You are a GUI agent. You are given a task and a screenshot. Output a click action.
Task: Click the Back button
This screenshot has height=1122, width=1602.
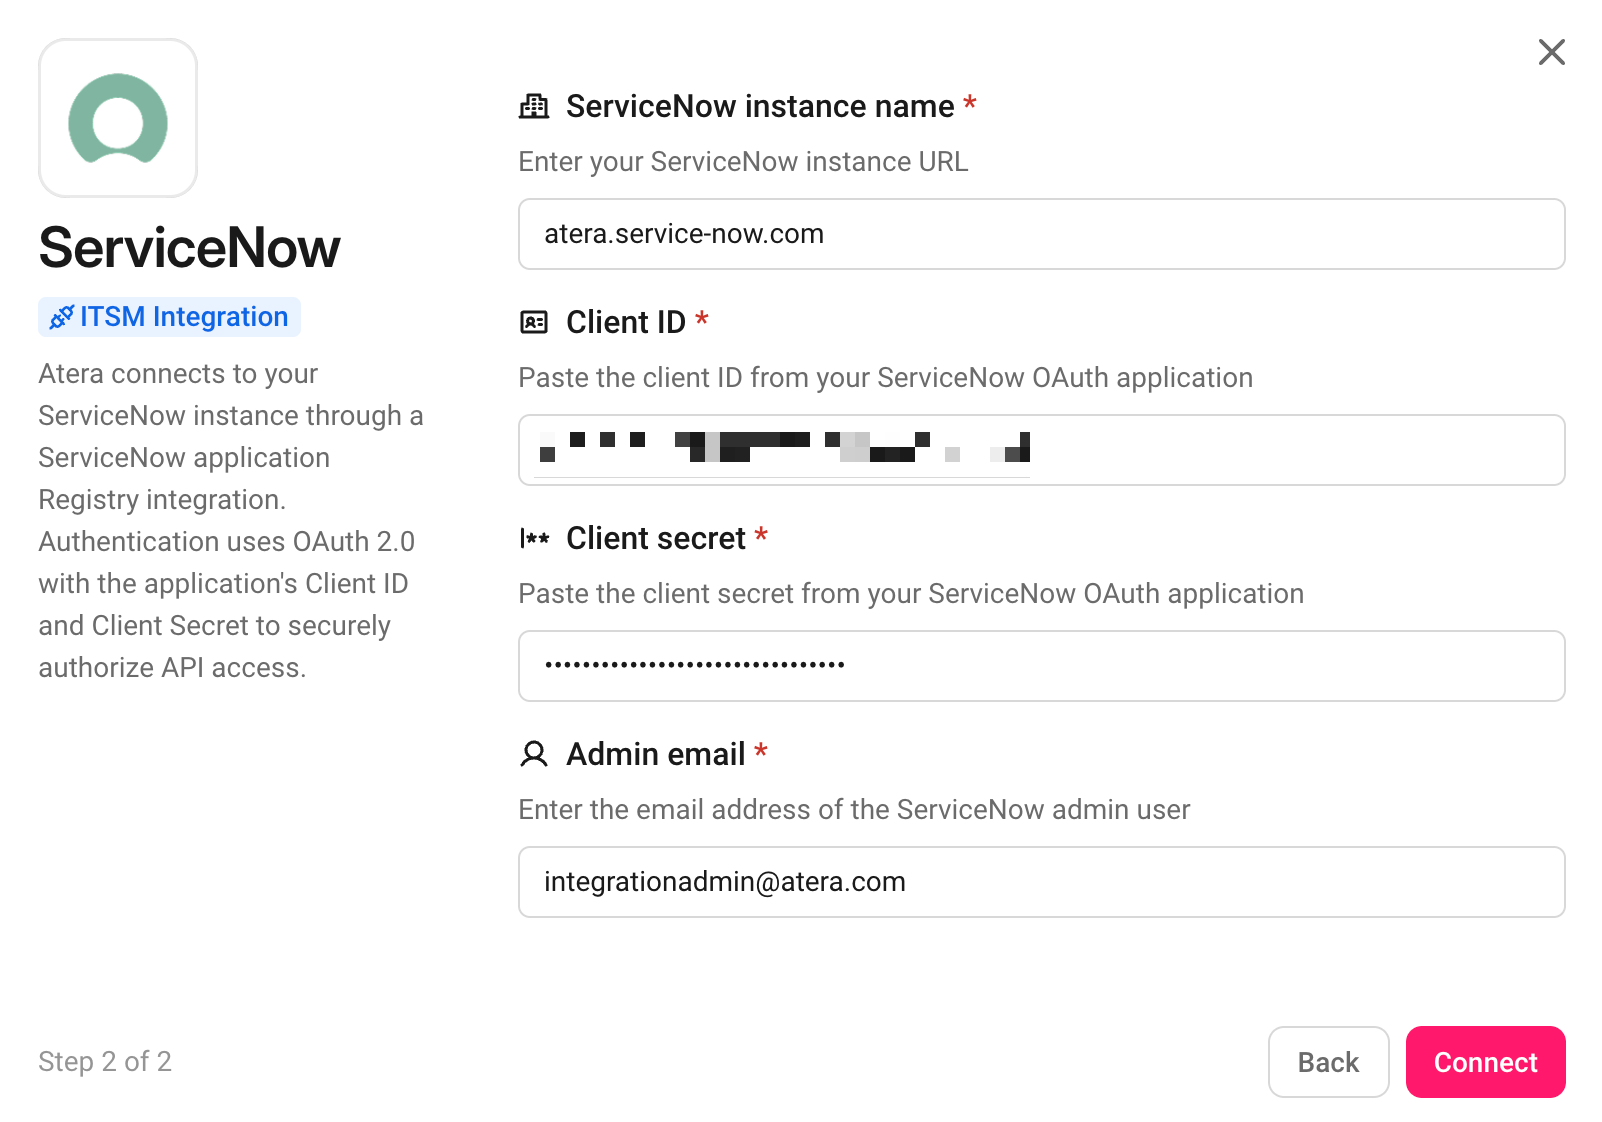pyautogui.click(x=1328, y=1062)
